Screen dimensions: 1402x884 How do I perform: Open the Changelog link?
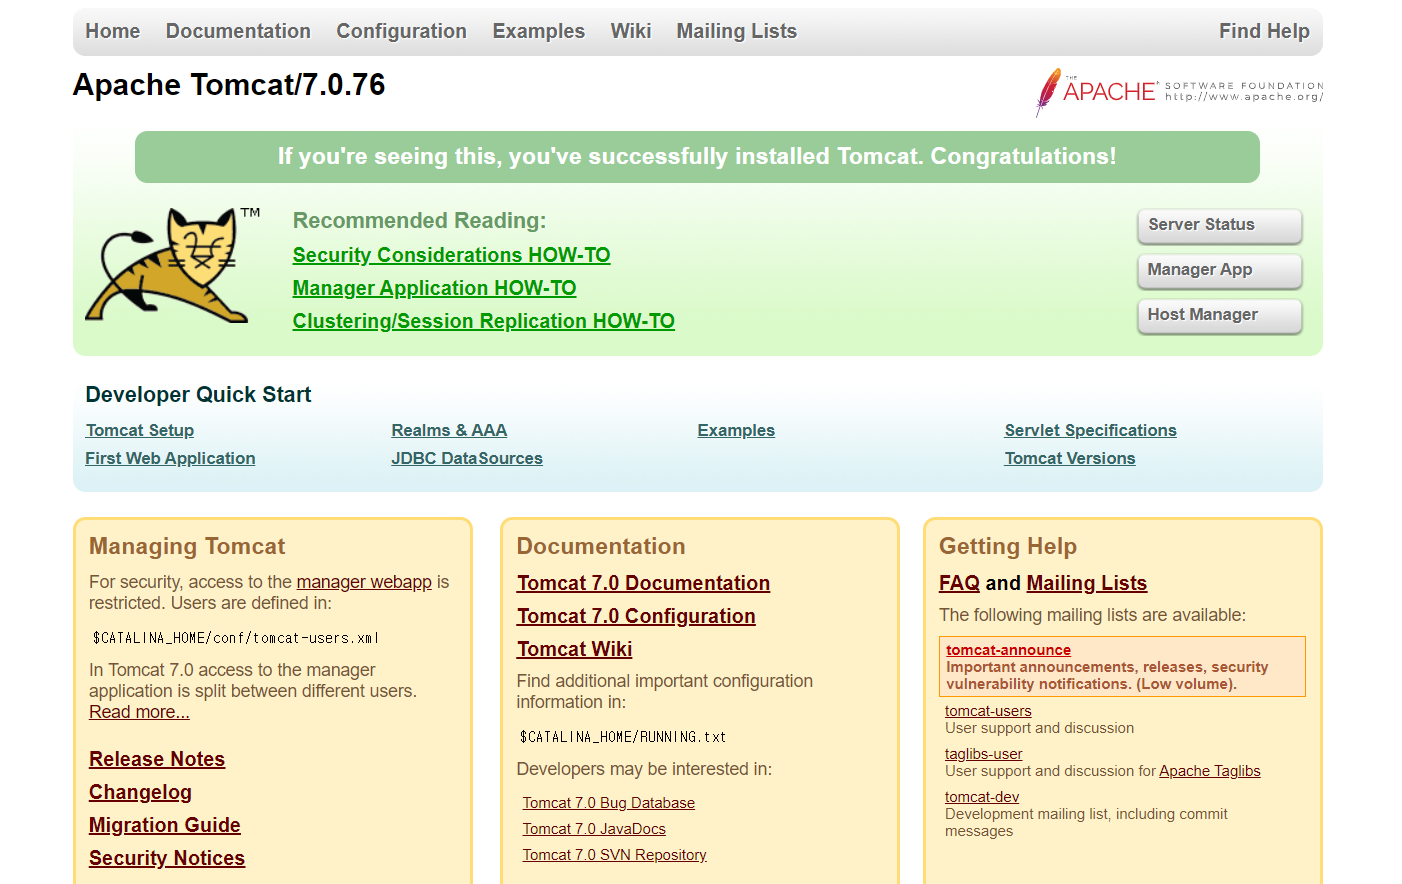coord(140,792)
